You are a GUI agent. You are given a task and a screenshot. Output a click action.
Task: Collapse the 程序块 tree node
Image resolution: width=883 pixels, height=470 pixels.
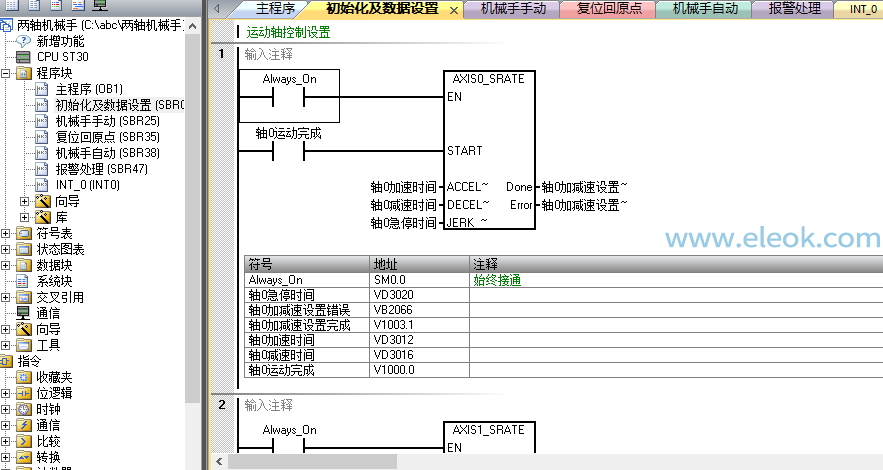[6, 73]
